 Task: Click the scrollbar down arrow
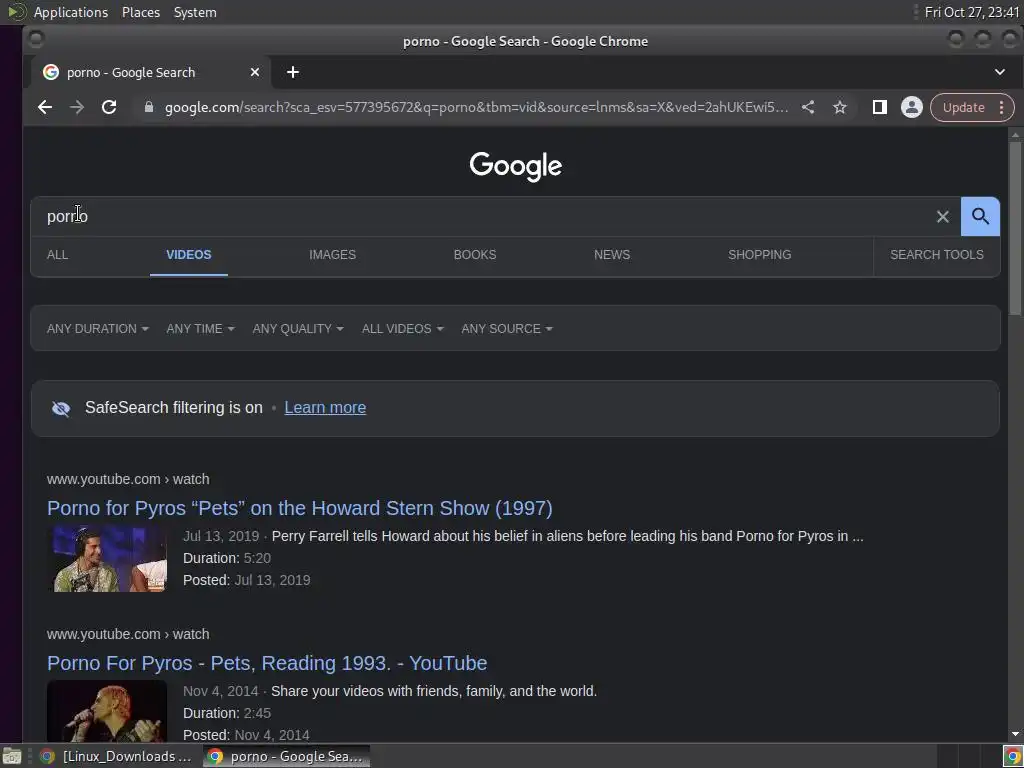(1015, 735)
